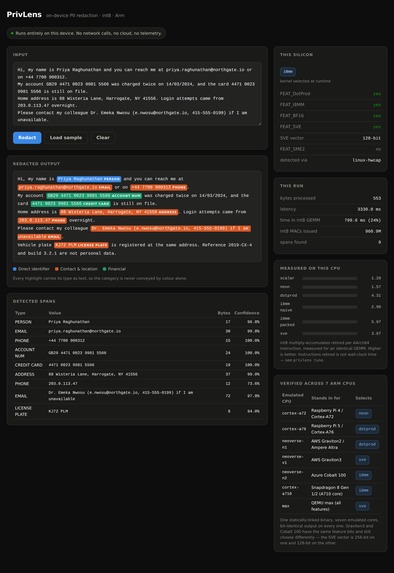This screenshot has width=394, height=573.
Task: Click the neon benchmark bar under Measured
Action: pos(330,287)
